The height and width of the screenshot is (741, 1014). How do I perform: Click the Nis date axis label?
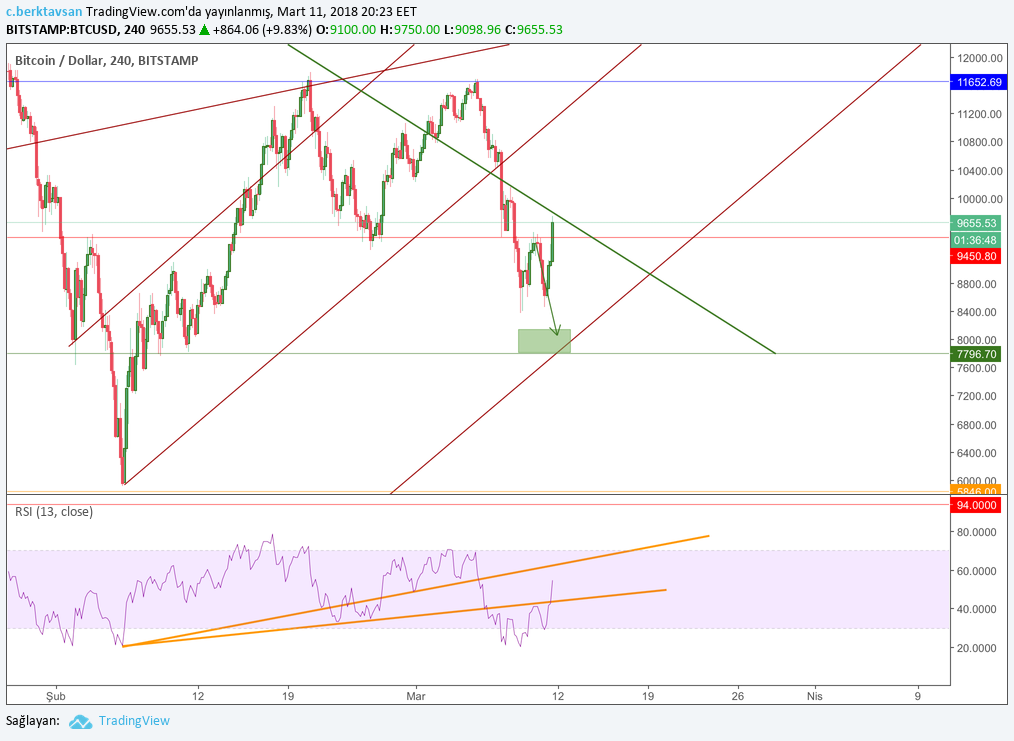click(x=814, y=696)
